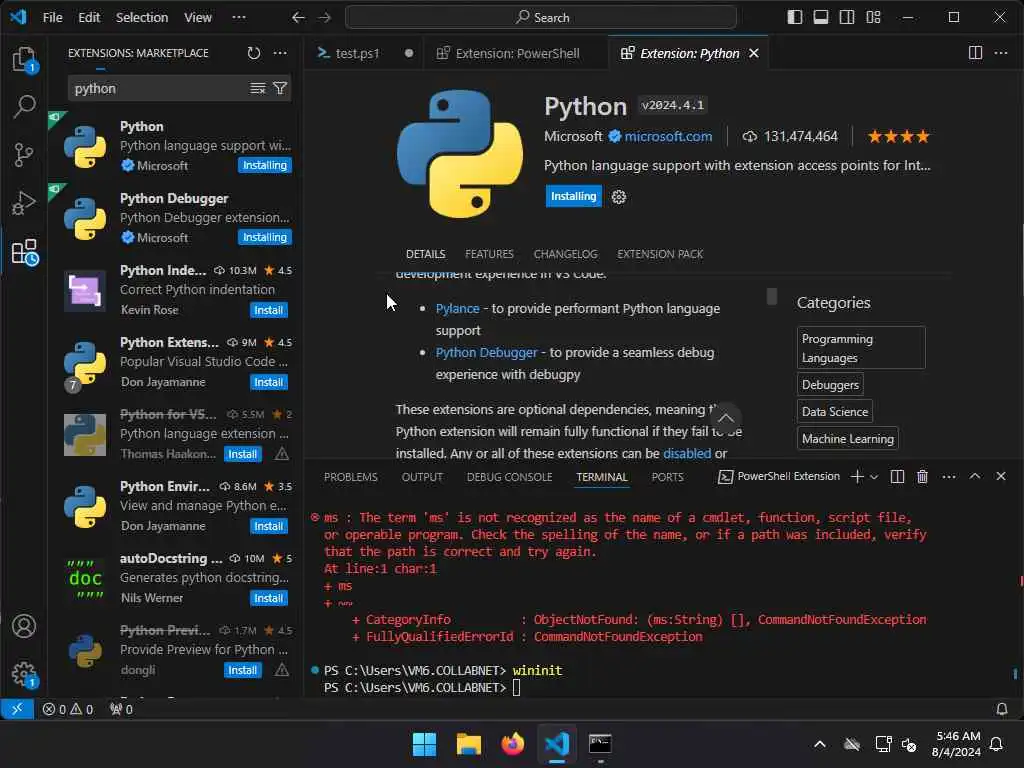Viewport: 1024px width, 768px height.
Task: Open the microsoft.com publisher link
Action: [x=667, y=136]
